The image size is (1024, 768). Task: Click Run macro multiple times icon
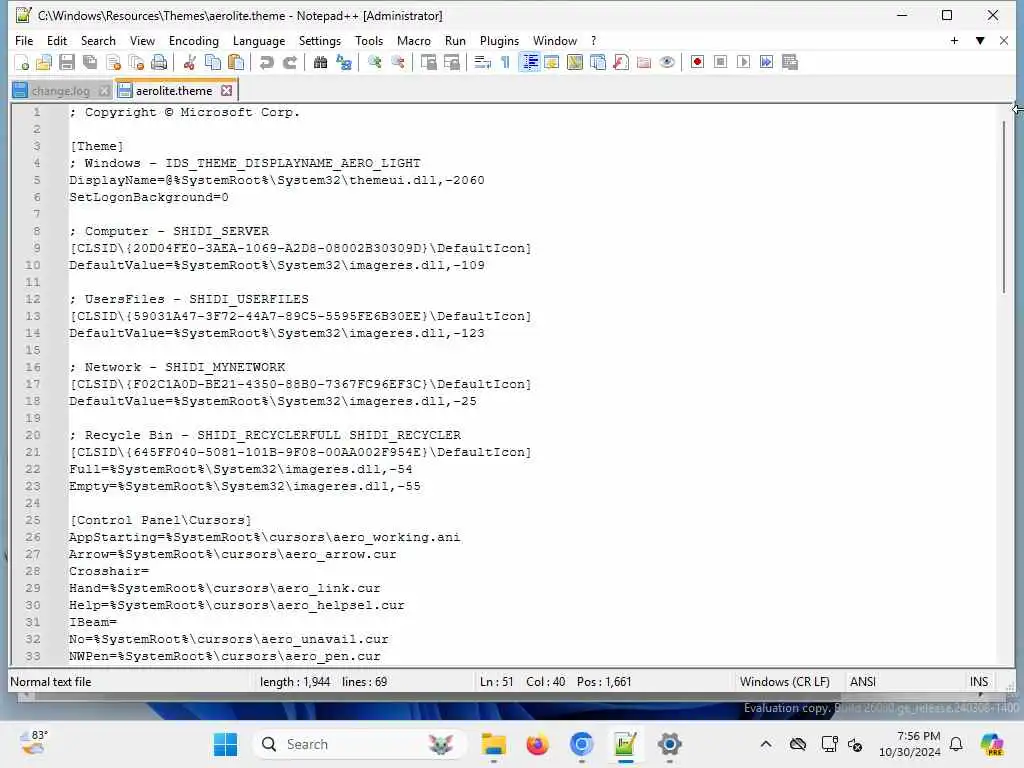coord(767,63)
